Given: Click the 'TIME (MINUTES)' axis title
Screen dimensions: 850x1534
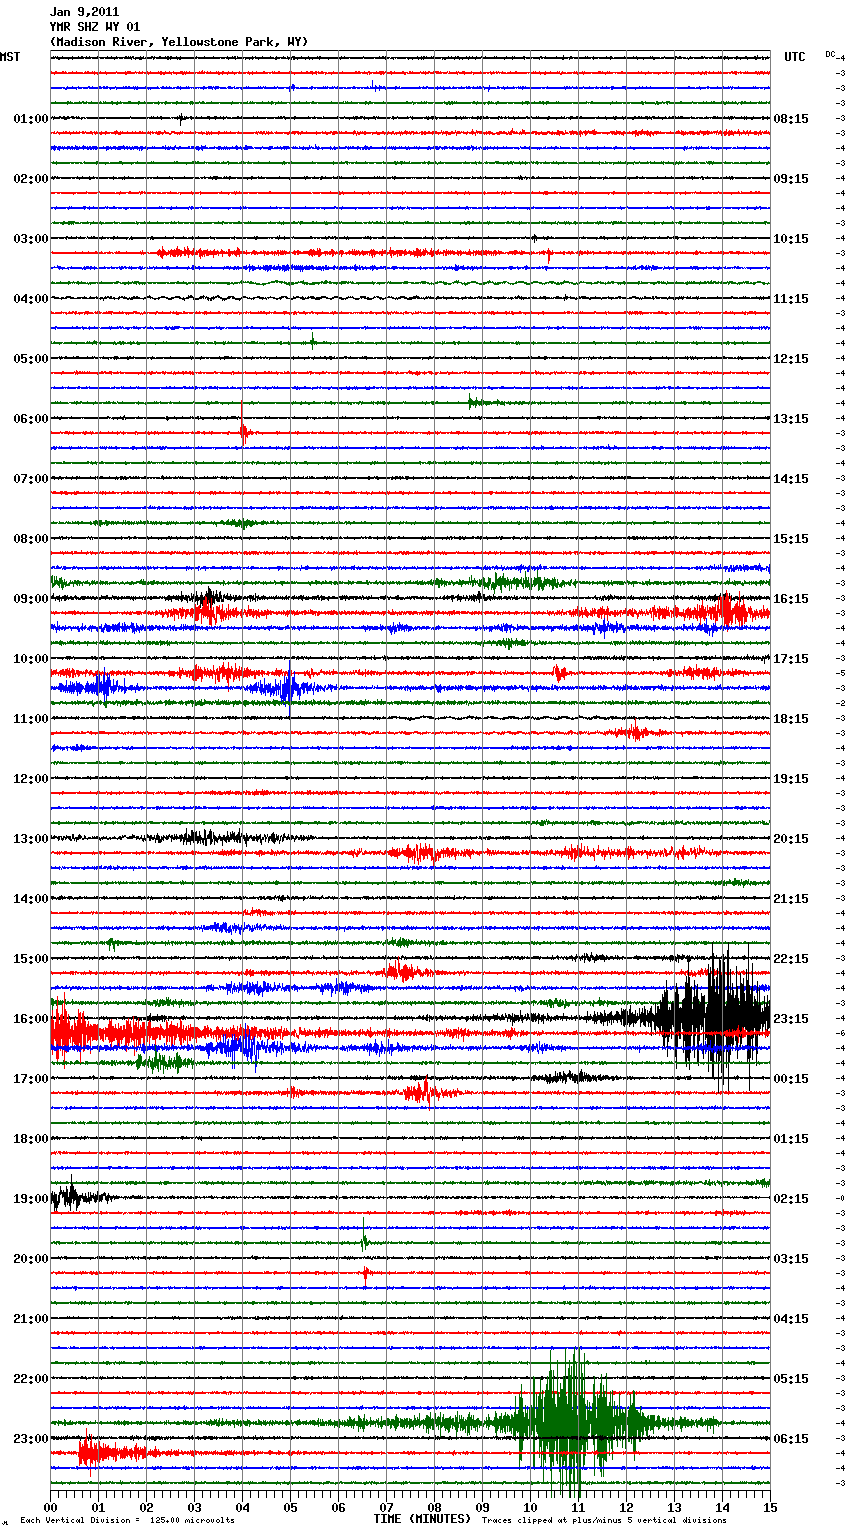Looking at the screenshot, I should point(422,1519).
